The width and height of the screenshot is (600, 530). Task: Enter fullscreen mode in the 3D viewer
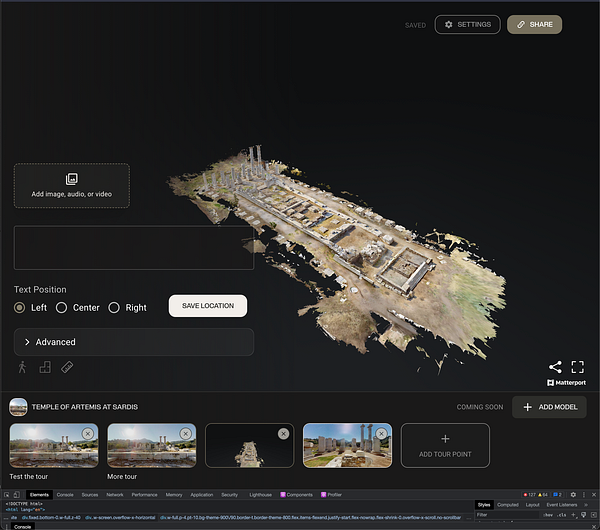click(577, 367)
